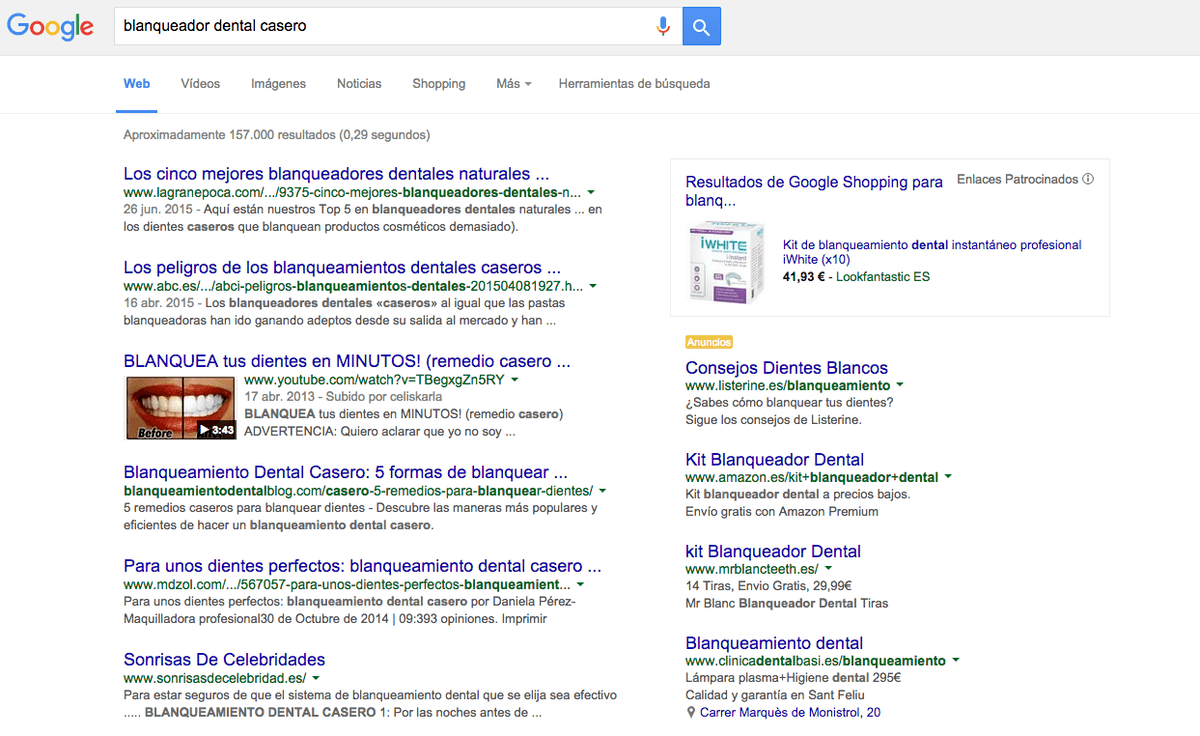The height and width of the screenshot is (736, 1200).
Task: Click the www.listerine.es/blanqueamiento URL
Action: [x=788, y=386]
